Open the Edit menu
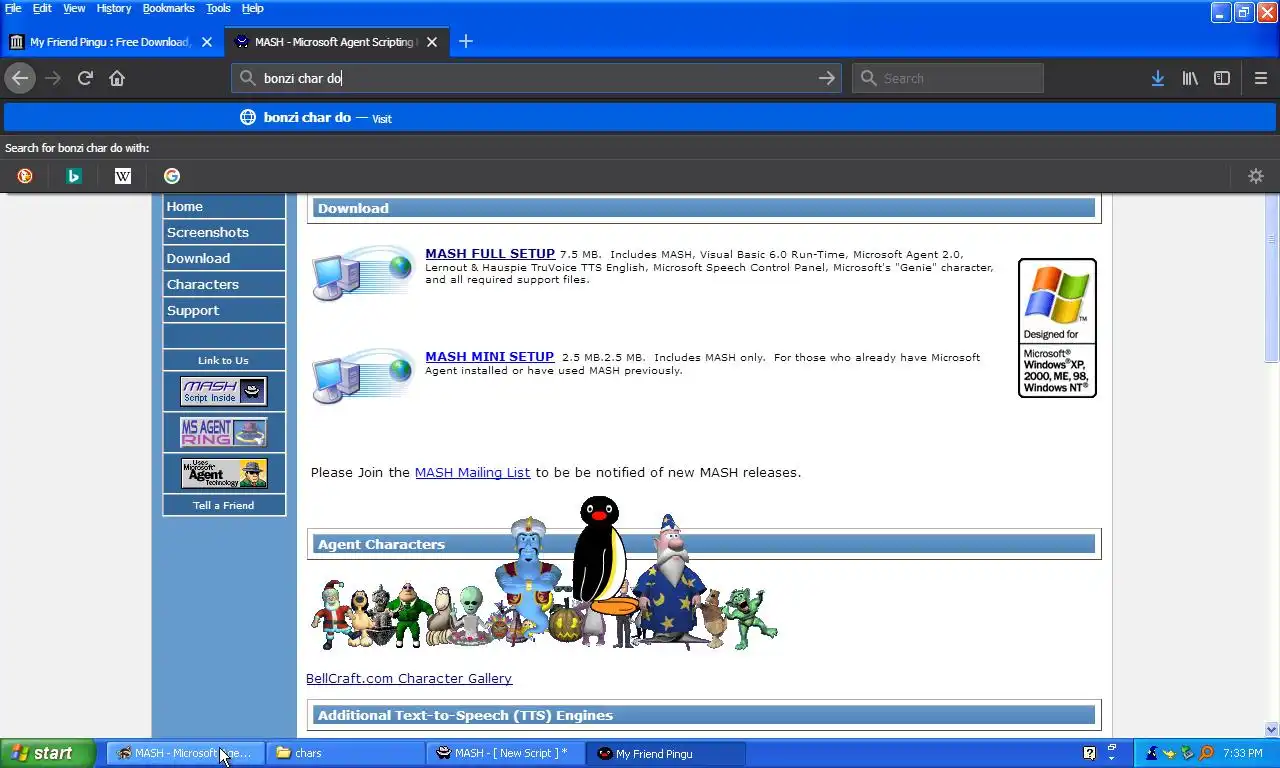Viewport: 1280px width, 768px height. 42,8
